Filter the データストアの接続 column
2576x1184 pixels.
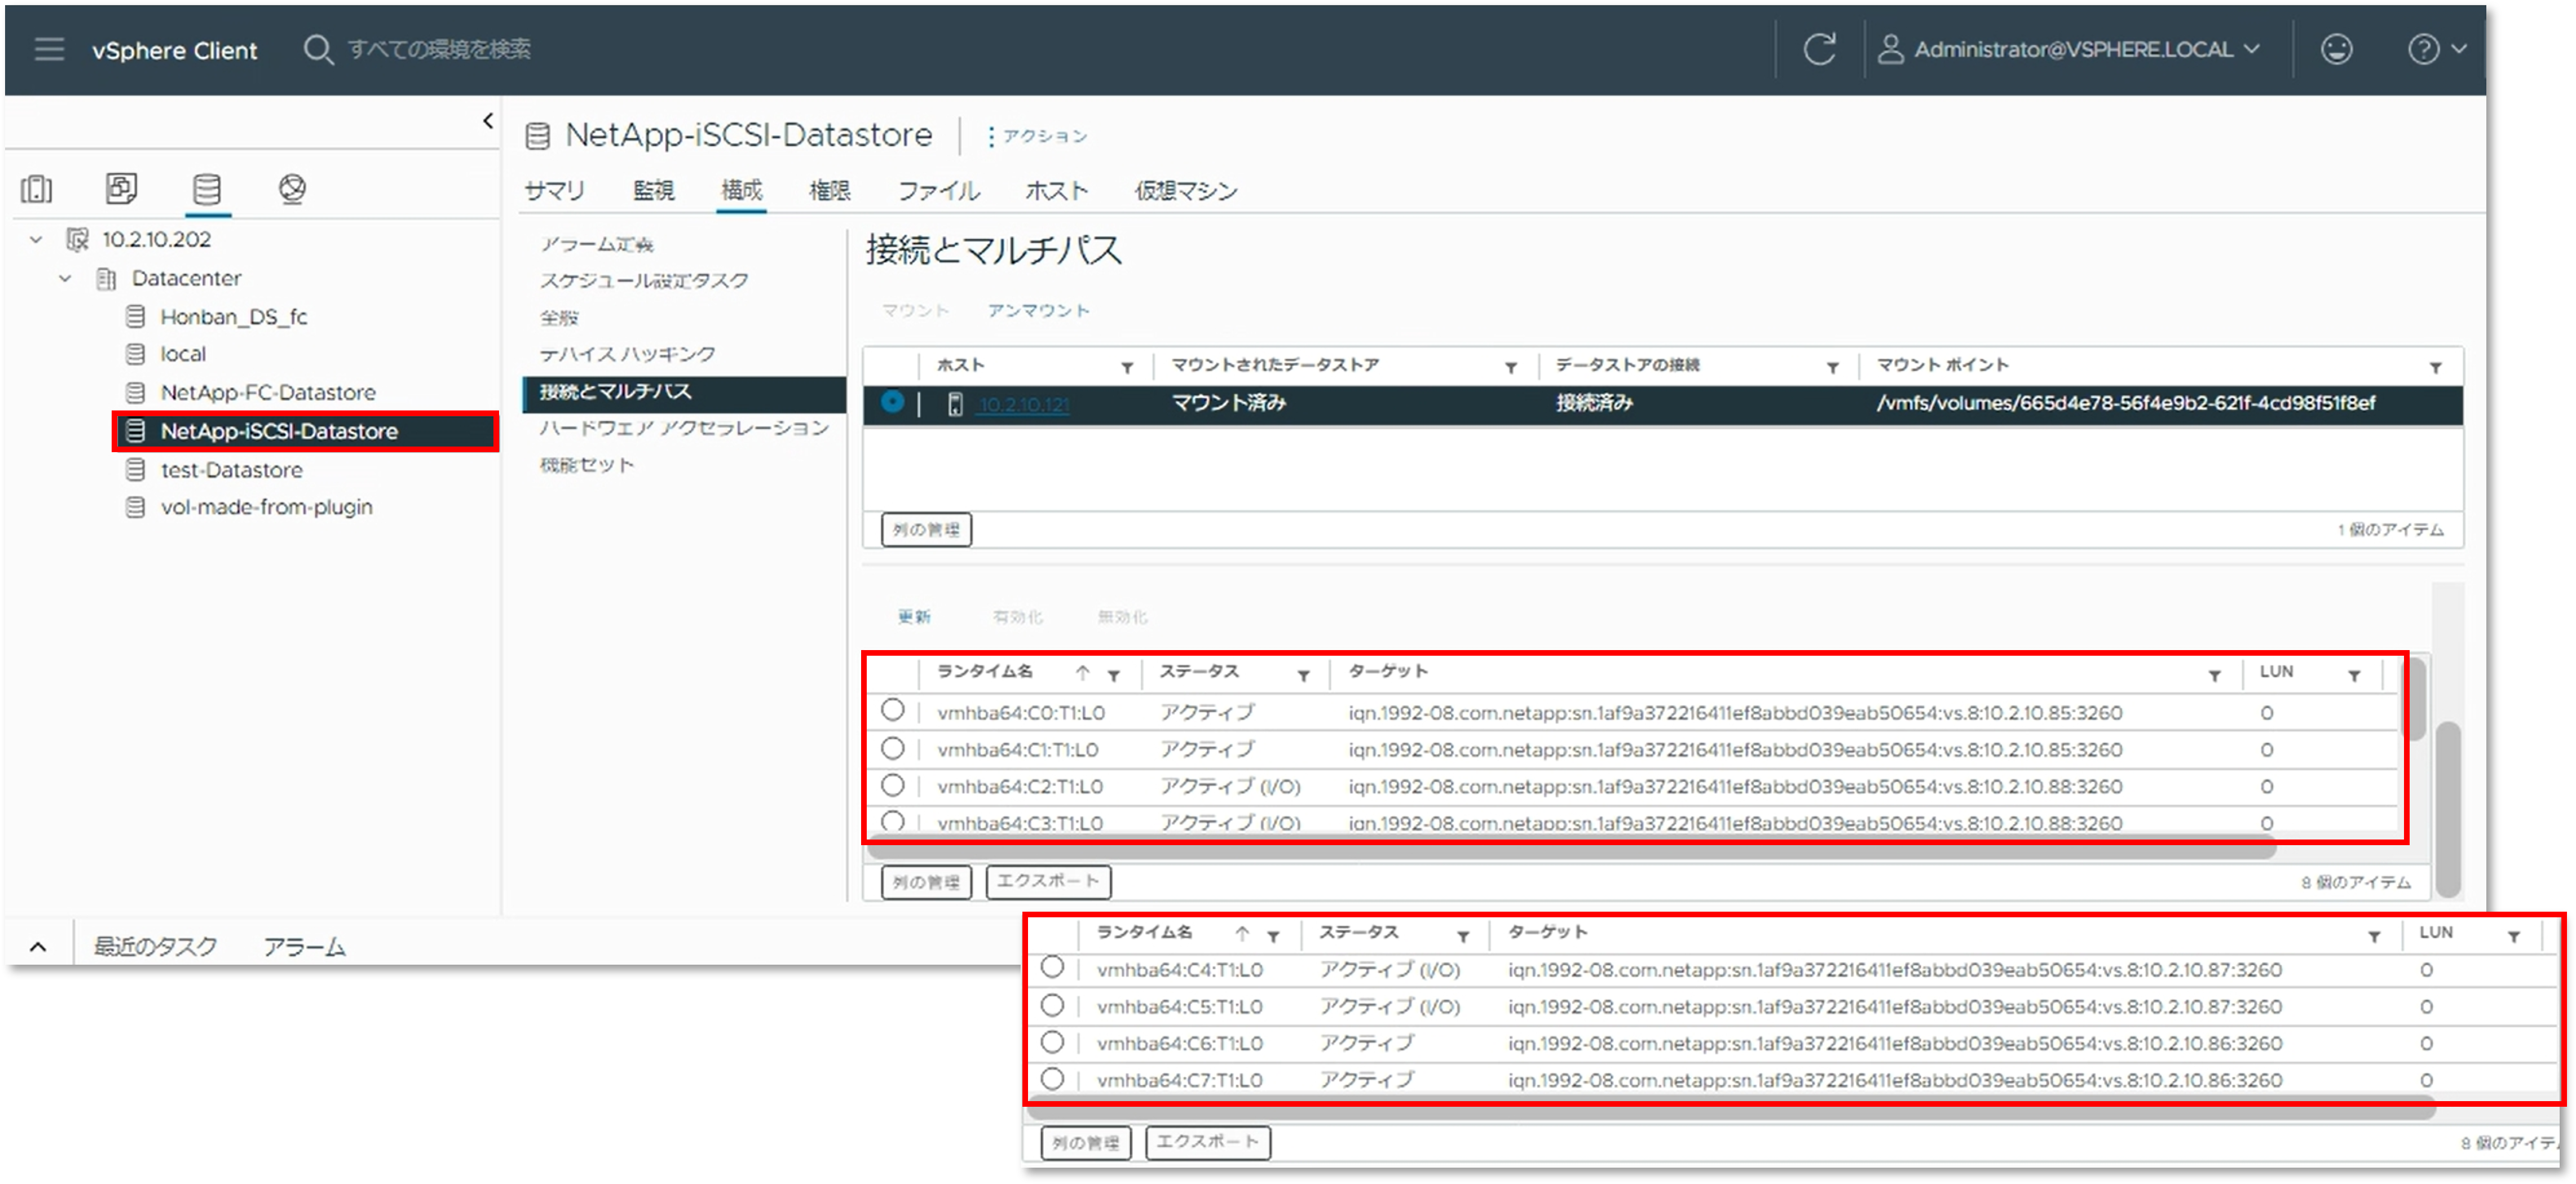pos(1833,367)
